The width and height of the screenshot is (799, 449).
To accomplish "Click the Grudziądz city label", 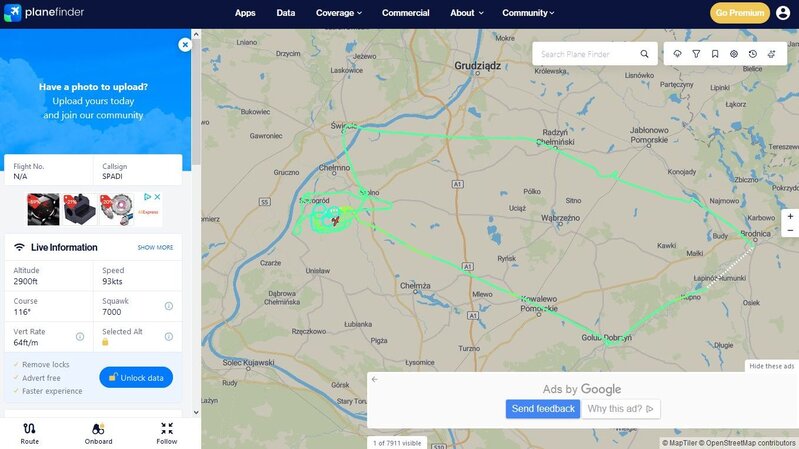I will pos(477,66).
